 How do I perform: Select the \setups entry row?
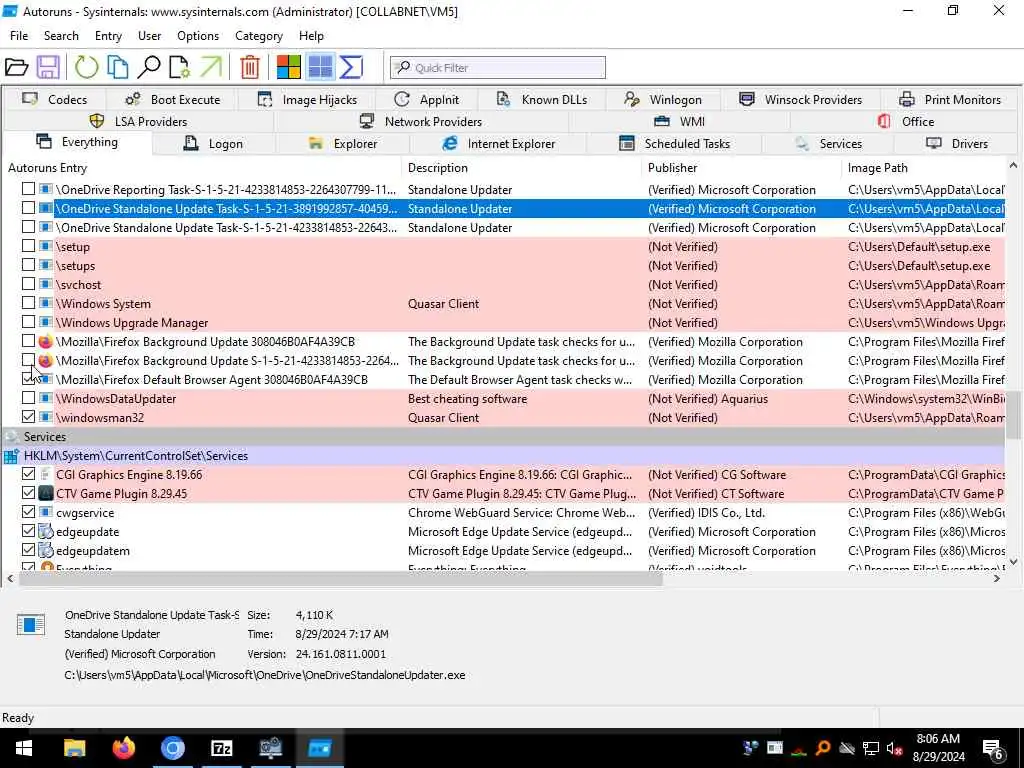[x=504, y=266]
